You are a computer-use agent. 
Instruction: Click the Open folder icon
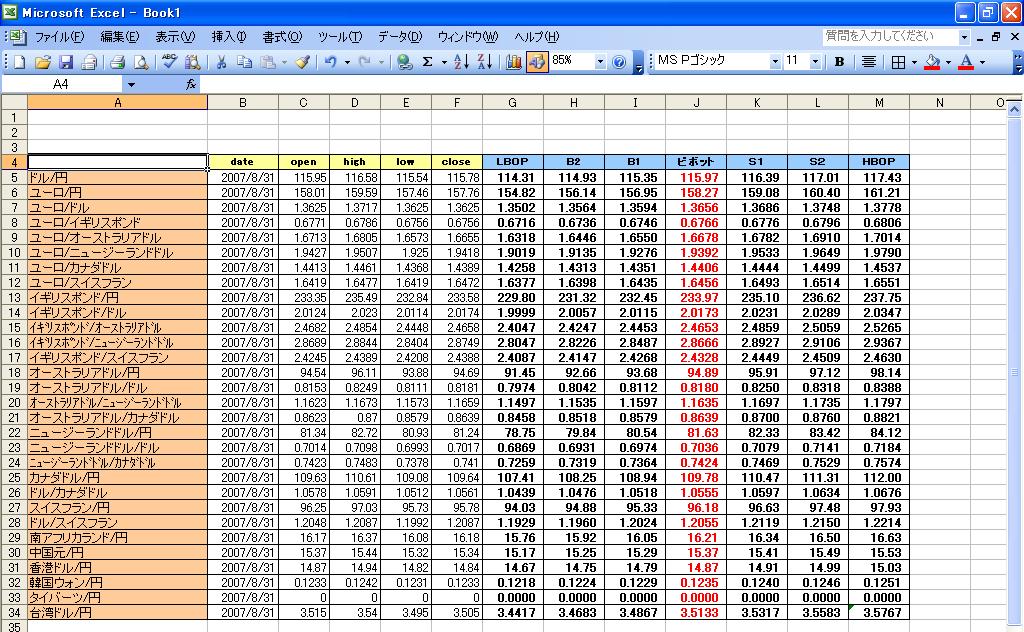(x=42, y=62)
